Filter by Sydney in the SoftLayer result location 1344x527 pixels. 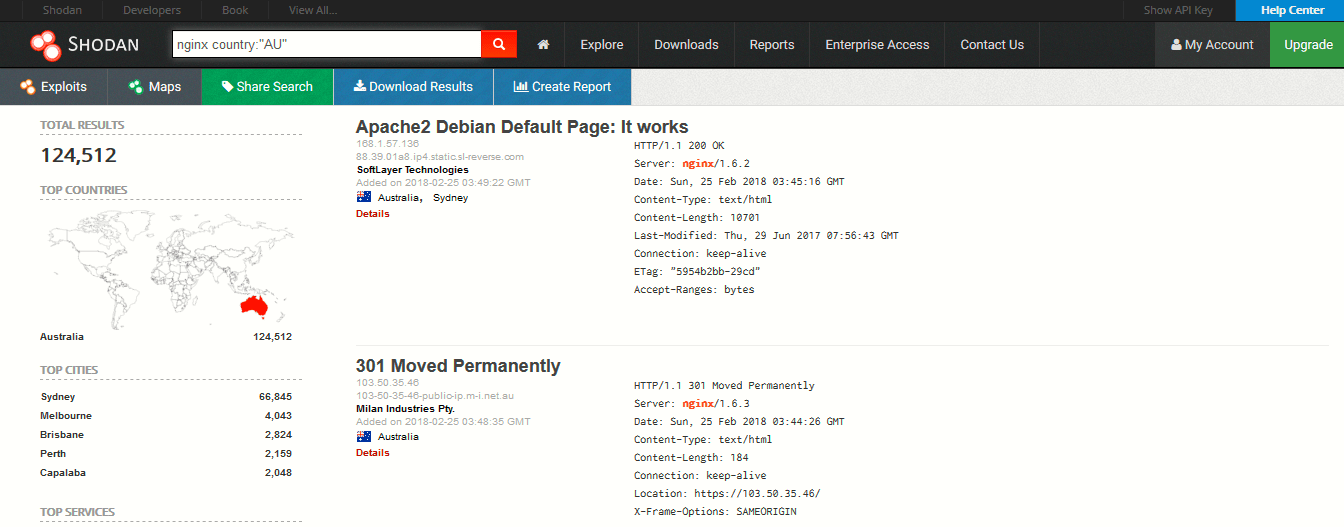tap(450, 198)
